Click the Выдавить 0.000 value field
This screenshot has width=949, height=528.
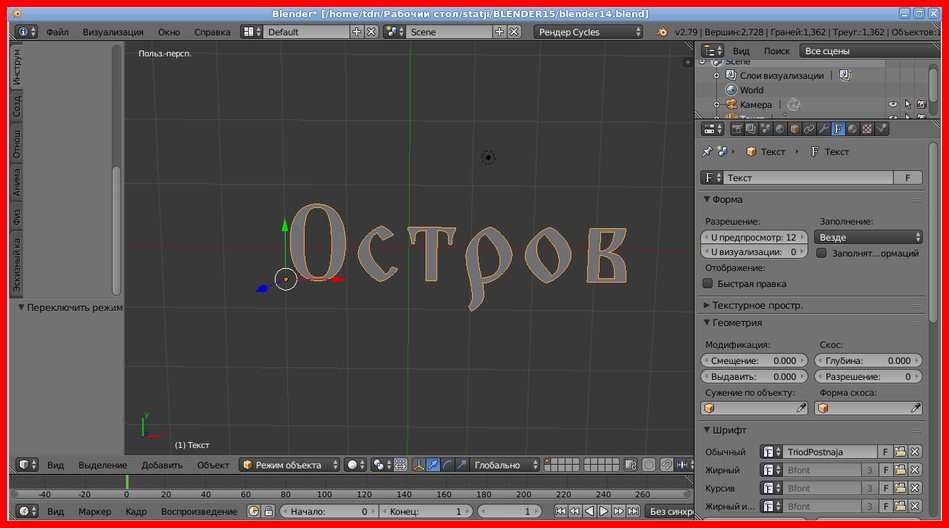pyautogui.click(x=754, y=377)
